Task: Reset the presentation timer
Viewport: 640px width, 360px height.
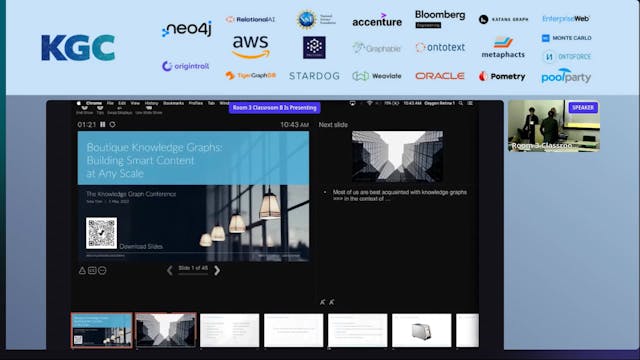Action: [x=112, y=124]
